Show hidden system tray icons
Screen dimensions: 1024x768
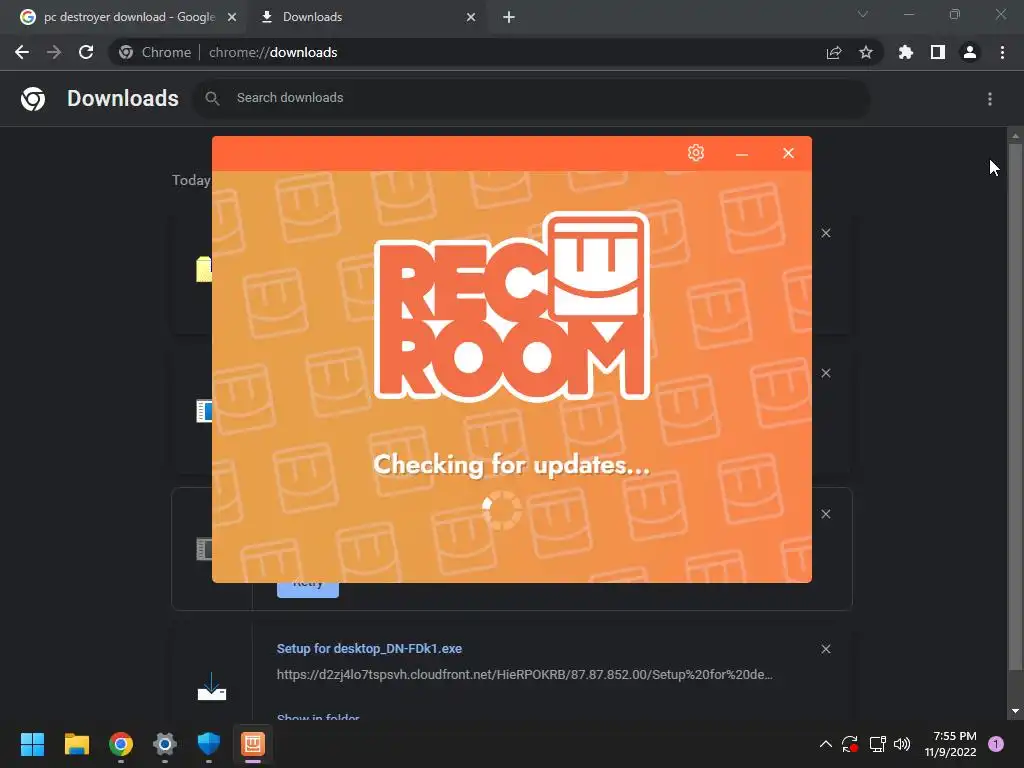pyautogui.click(x=825, y=744)
